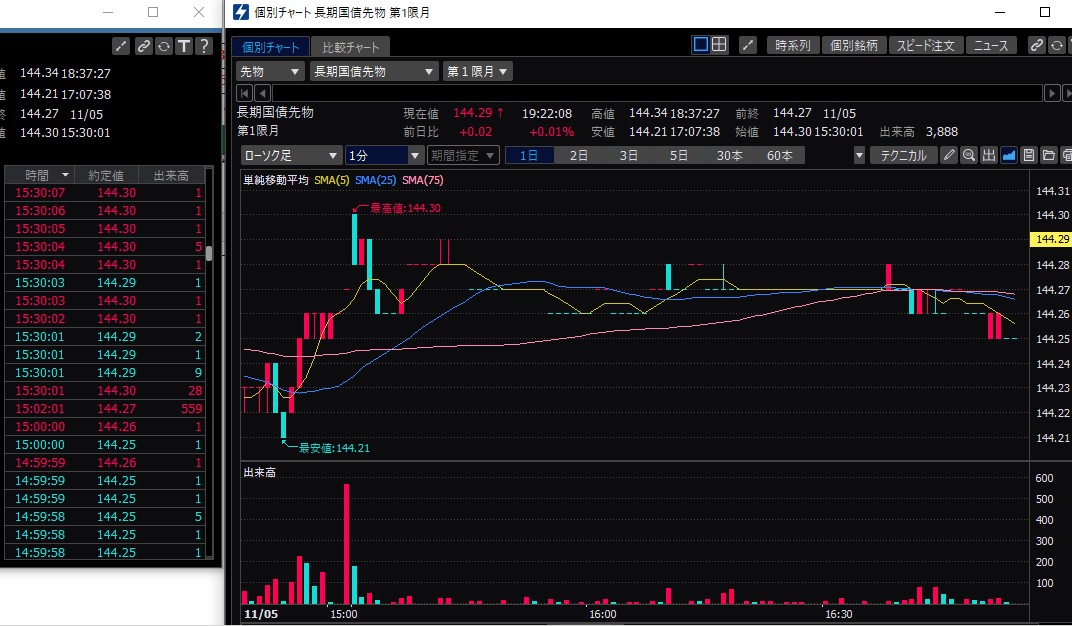Select the 5日 period range button
The image size is (1072, 626).
click(678, 155)
